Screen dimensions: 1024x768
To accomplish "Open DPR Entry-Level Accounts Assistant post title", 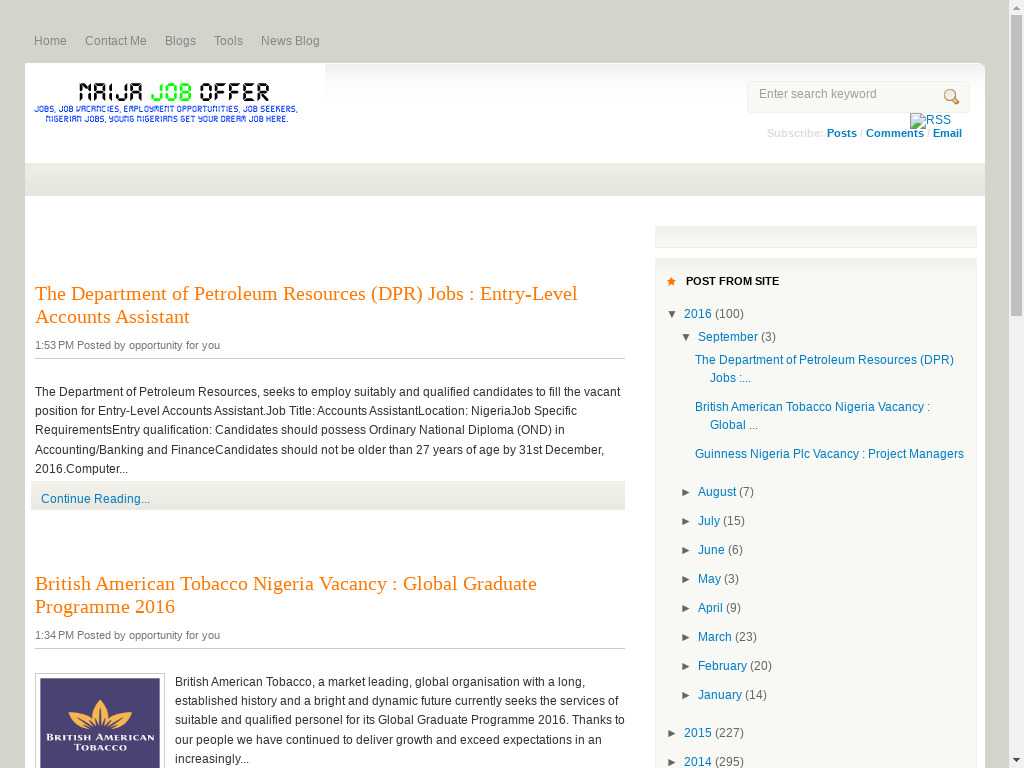I will (x=306, y=305).
